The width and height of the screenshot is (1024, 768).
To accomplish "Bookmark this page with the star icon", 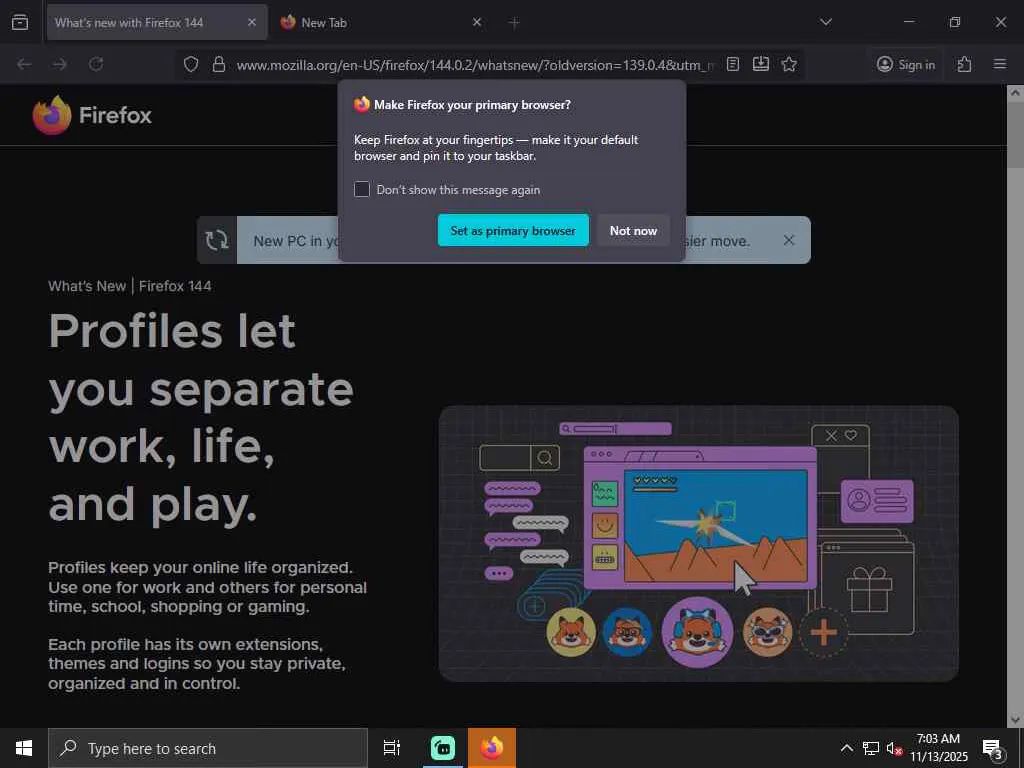I will click(x=789, y=64).
